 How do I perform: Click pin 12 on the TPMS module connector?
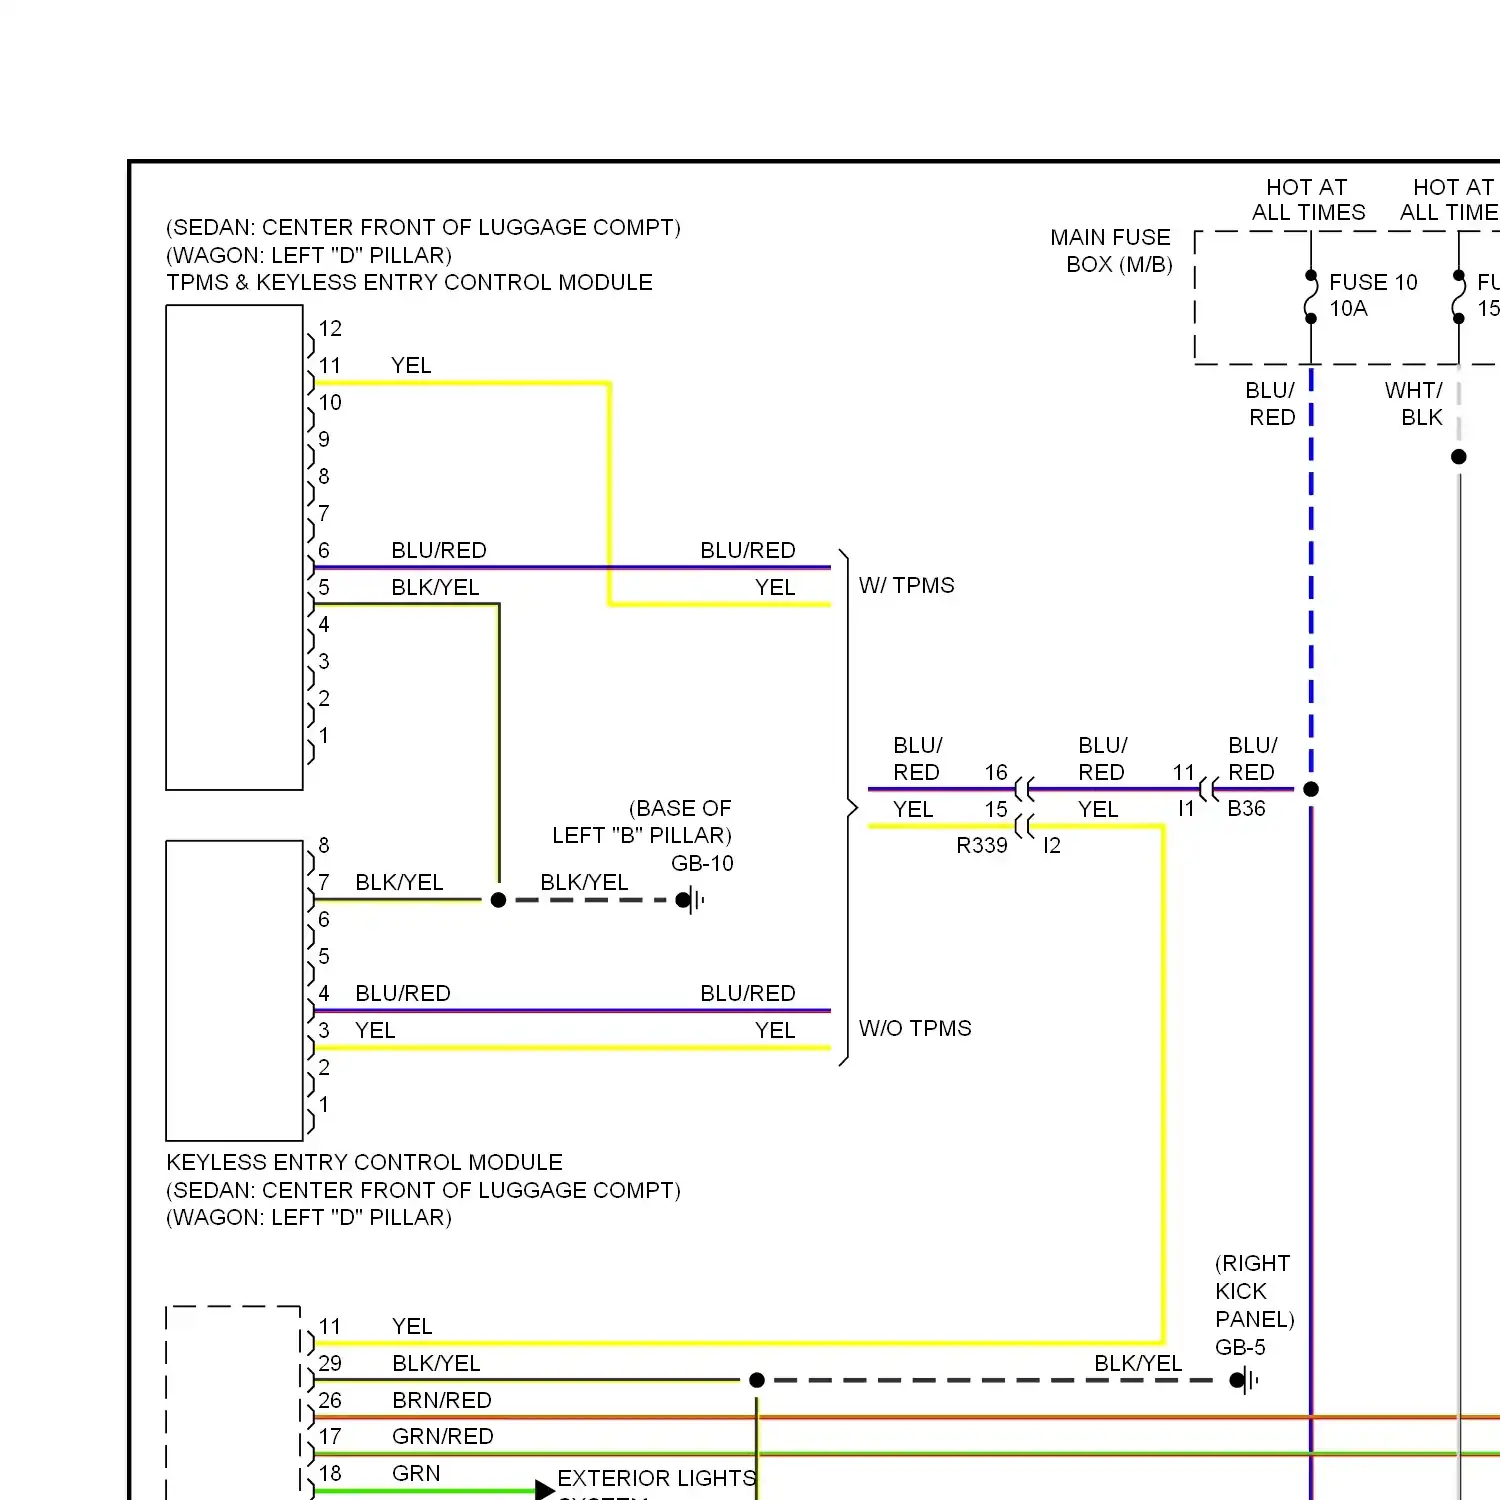[330, 329]
